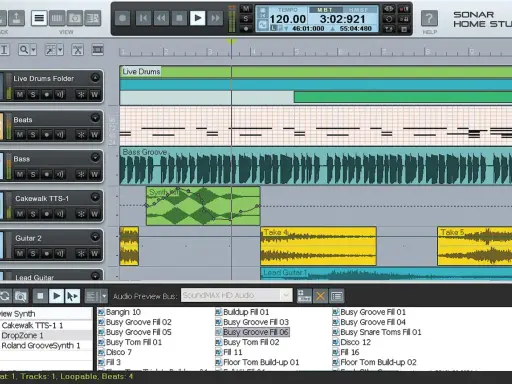Solo the Guitar 2 track
Image resolution: width=512 pixels, height=384 pixels.
point(33,254)
